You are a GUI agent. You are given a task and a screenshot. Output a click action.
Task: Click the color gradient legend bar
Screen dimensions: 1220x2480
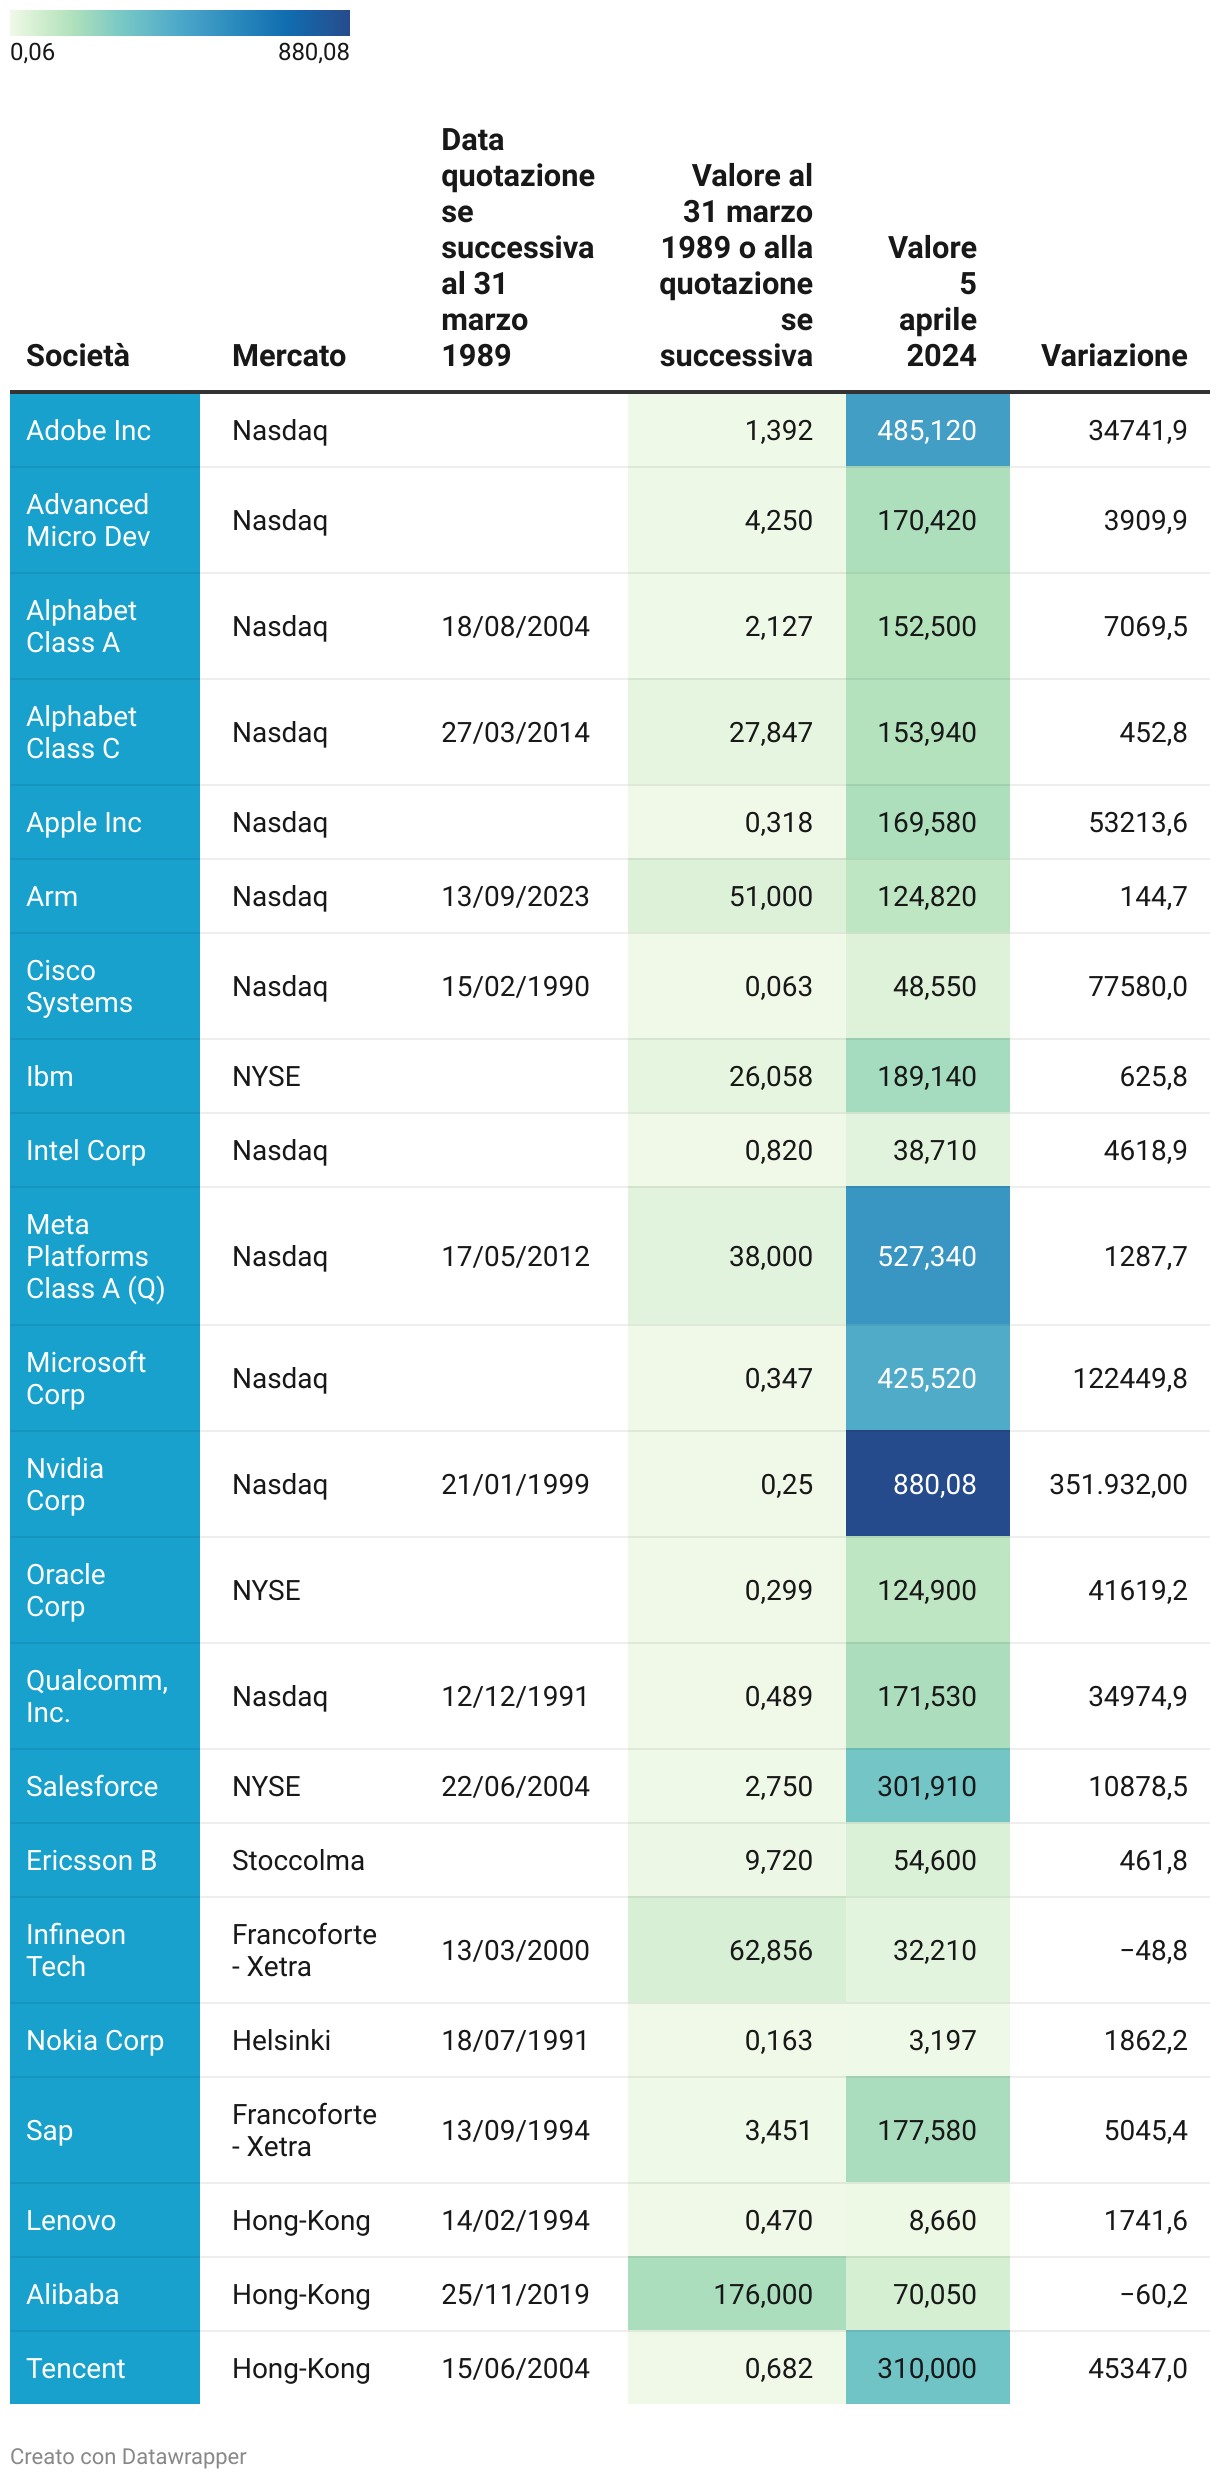180,22
